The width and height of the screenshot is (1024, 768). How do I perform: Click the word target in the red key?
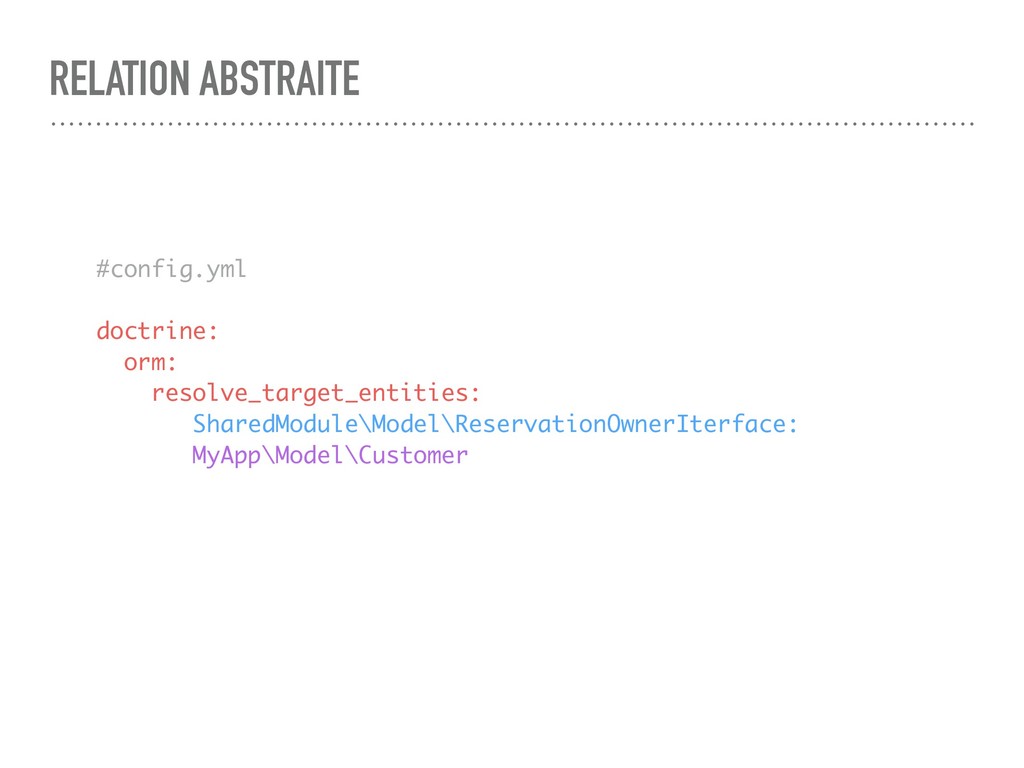[302, 394]
